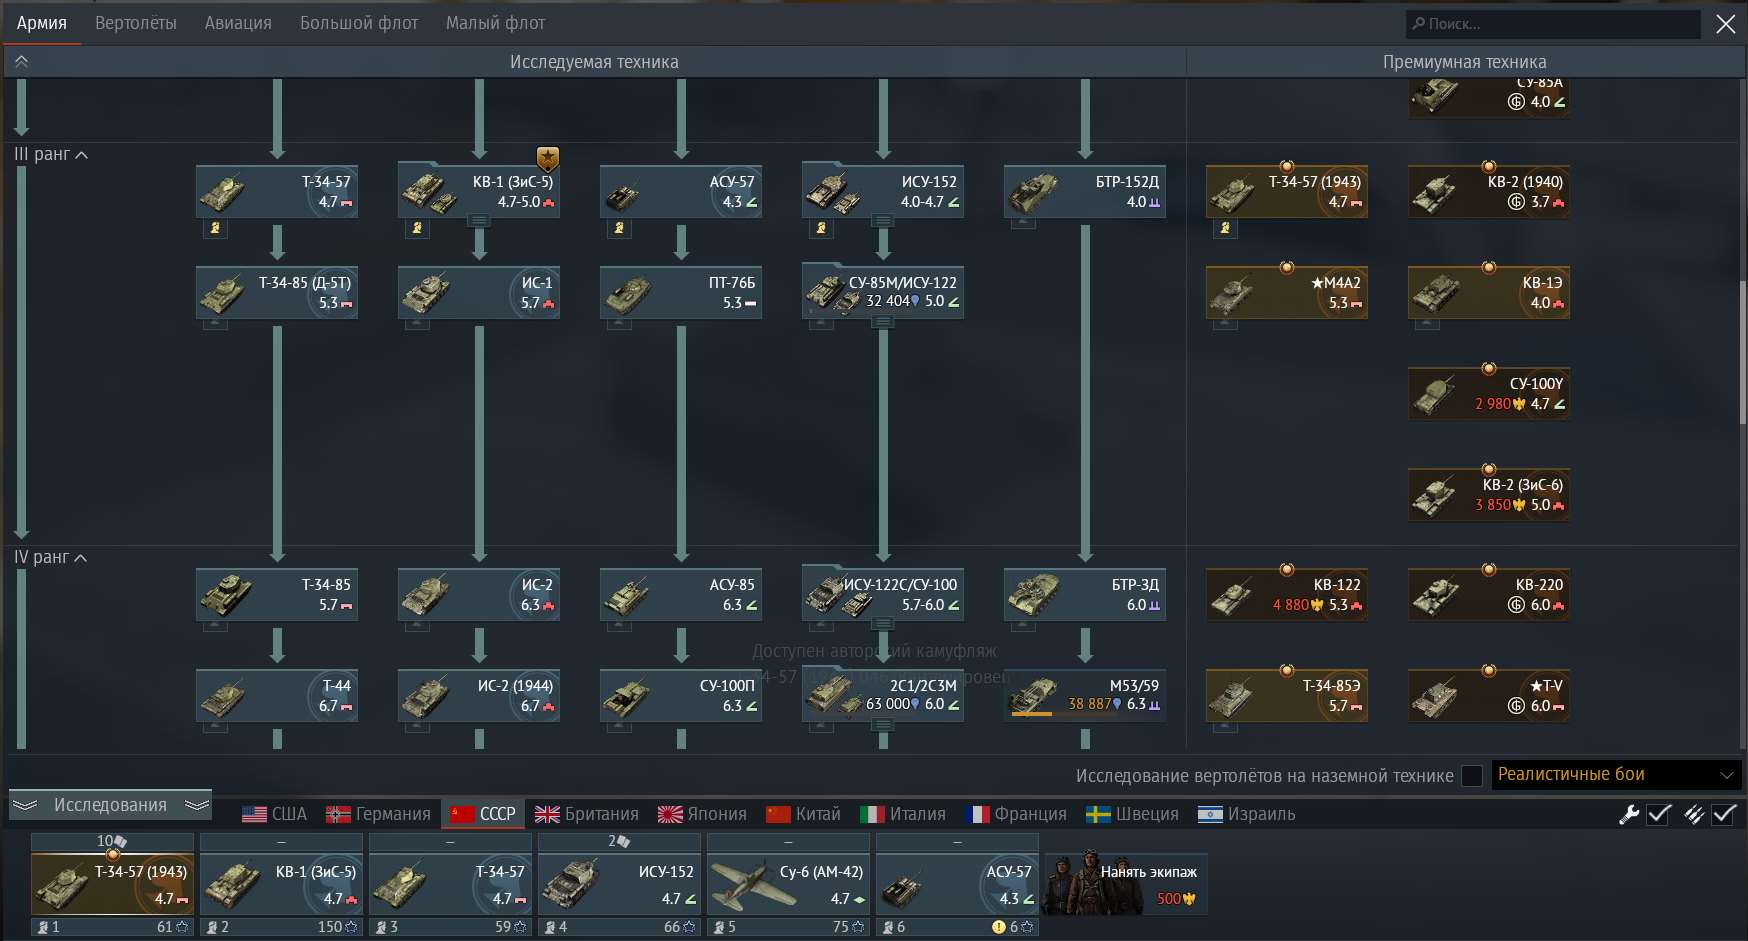Screen dimensions: 1748x941
Task: Select premium ★T-V Panther tank
Action: (x=1489, y=695)
